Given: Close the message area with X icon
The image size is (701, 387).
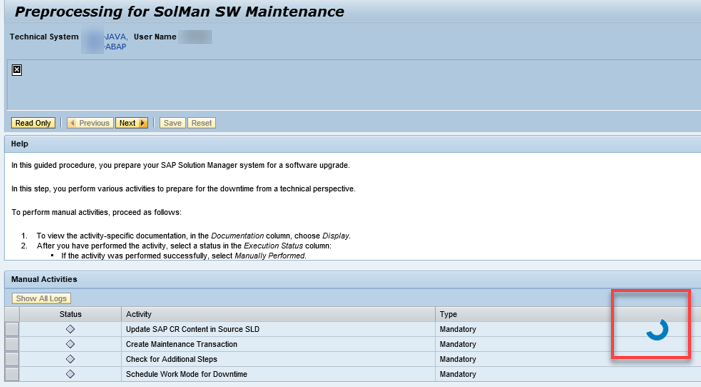Looking at the screenshot, I should coord(17,70).
